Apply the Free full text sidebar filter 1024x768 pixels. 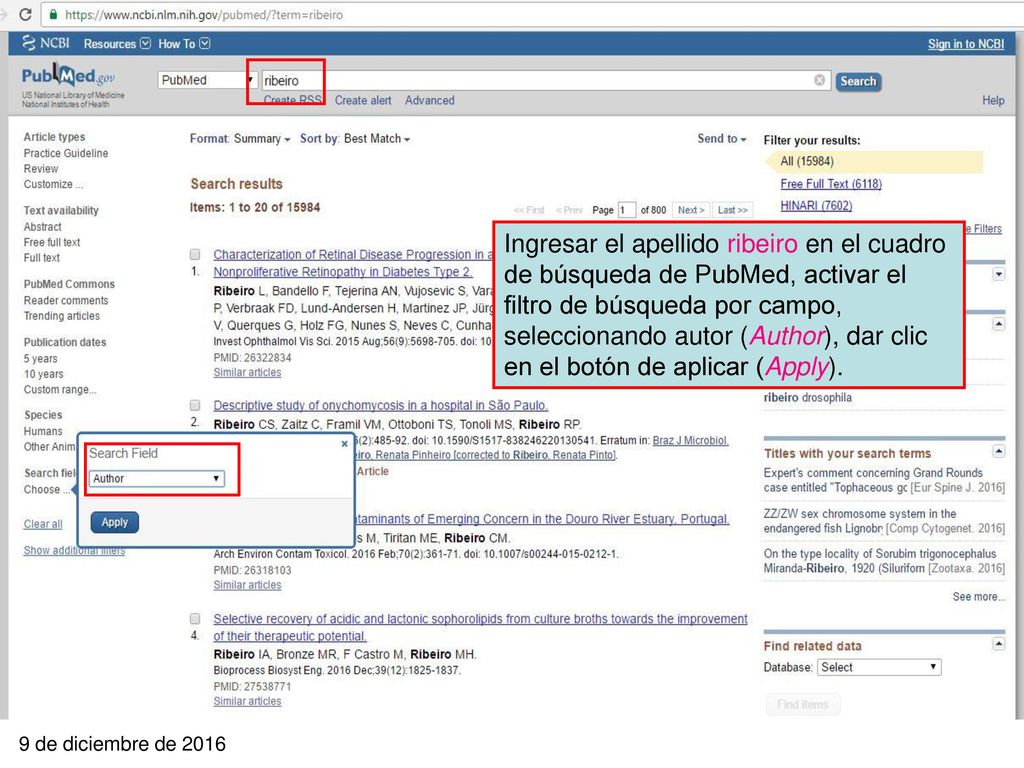52,242
